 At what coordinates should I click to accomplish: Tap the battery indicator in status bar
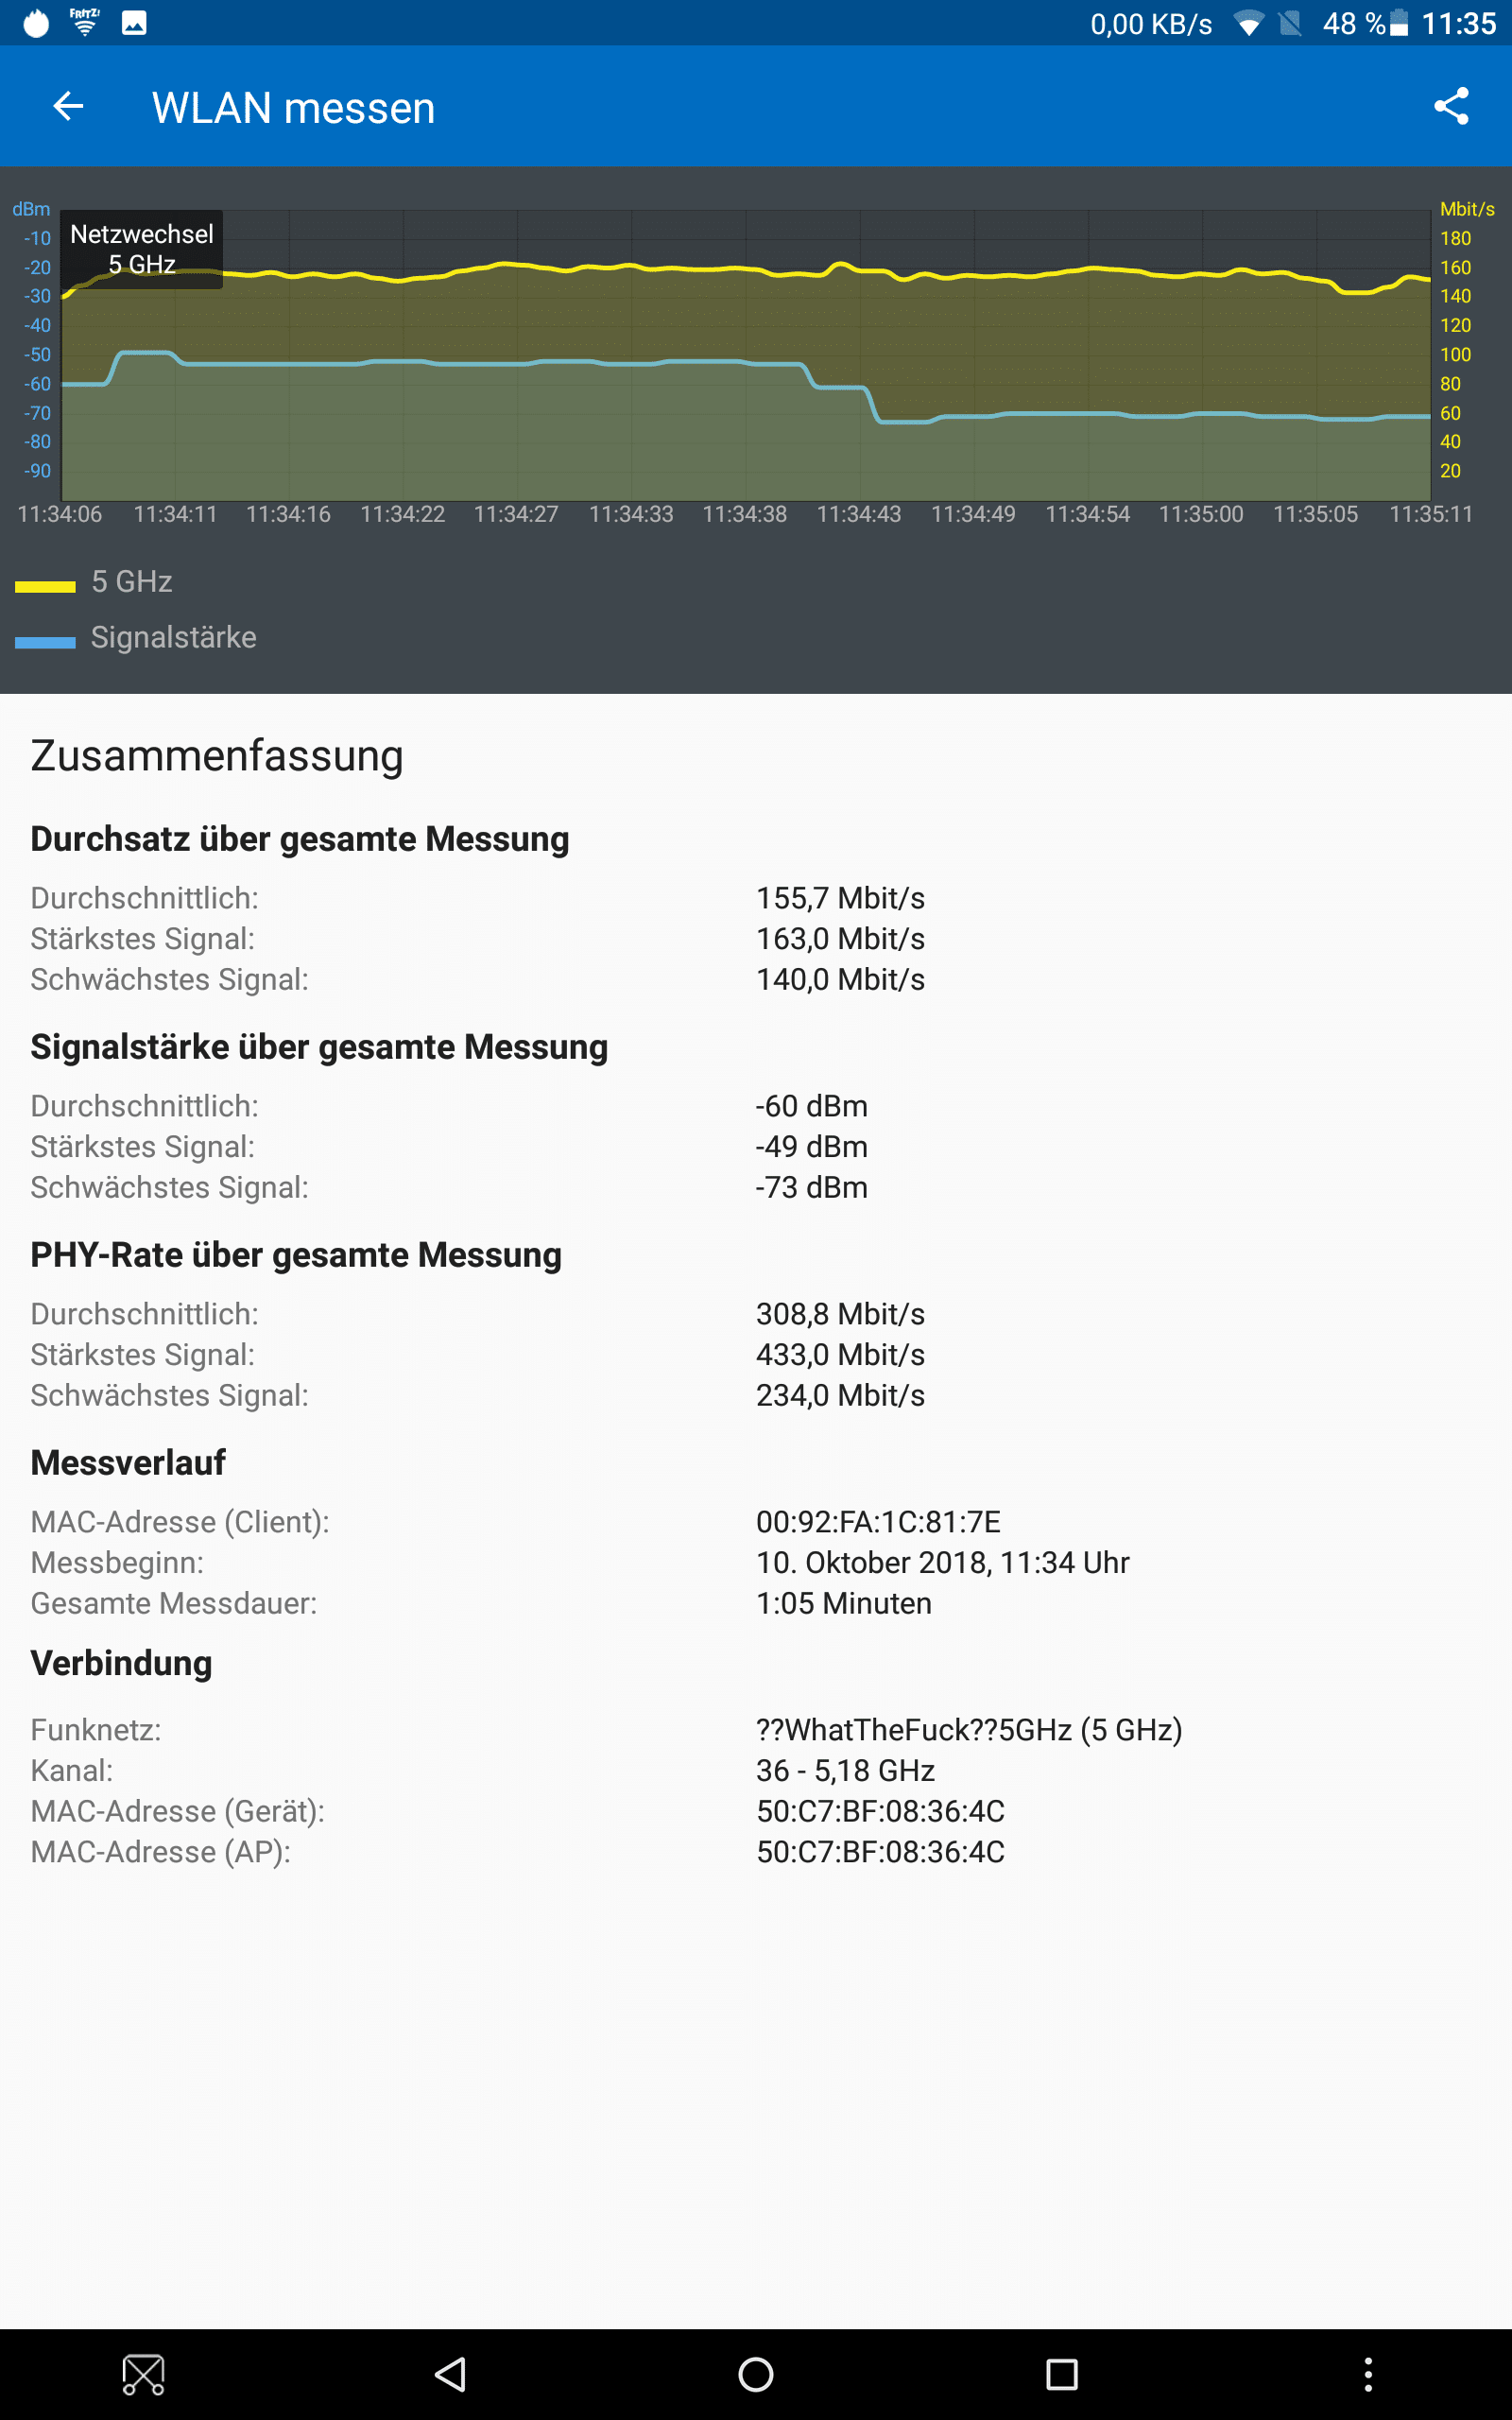tap(1399, 23)
